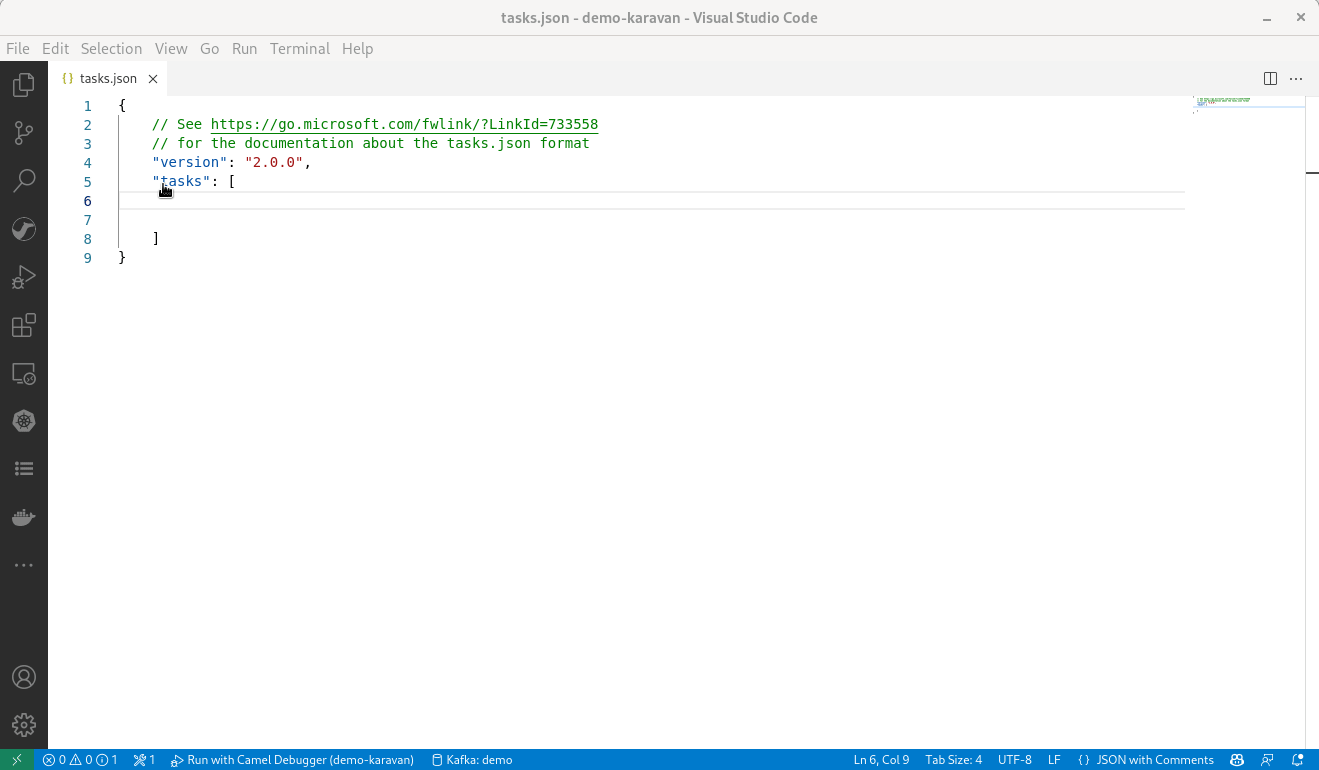Screen dimensions: 1319x770
Task: Open editor actions via the ellipsis near tab area
Action: coord(1296,78)
